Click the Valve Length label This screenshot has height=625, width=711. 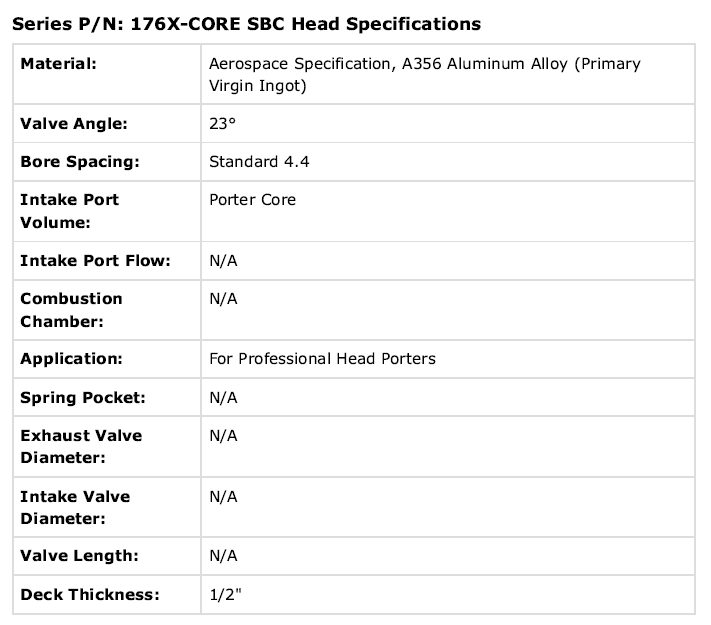(x=79, y=556)
